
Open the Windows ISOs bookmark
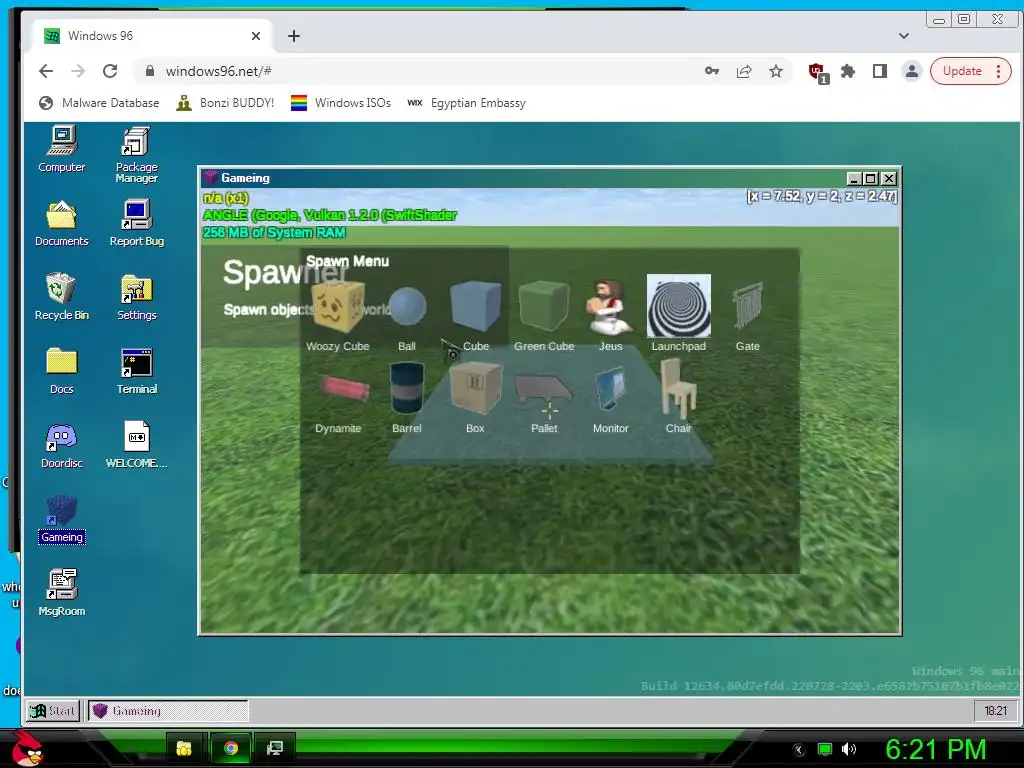click(341, 103)
